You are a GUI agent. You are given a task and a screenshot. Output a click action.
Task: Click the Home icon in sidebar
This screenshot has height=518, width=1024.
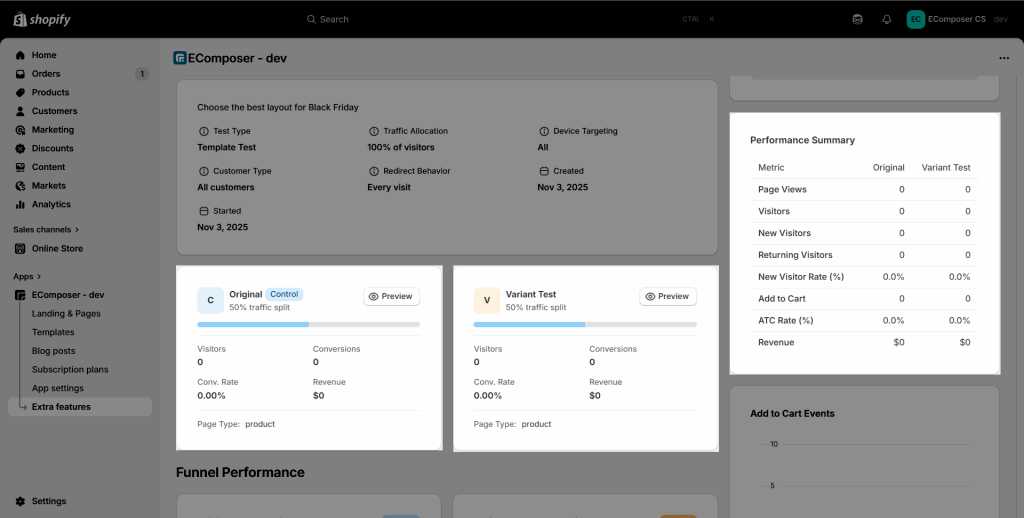(x=21, y=55)
